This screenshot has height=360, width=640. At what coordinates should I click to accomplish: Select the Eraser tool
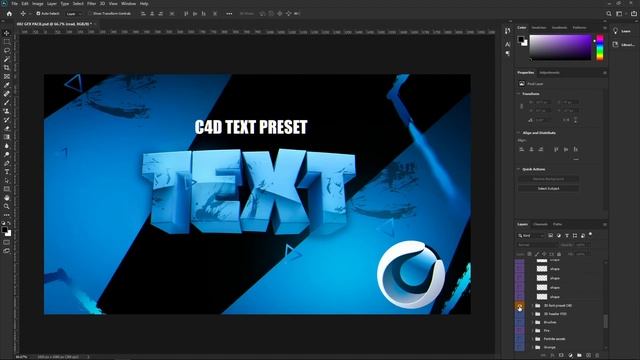tap(7, 129)
